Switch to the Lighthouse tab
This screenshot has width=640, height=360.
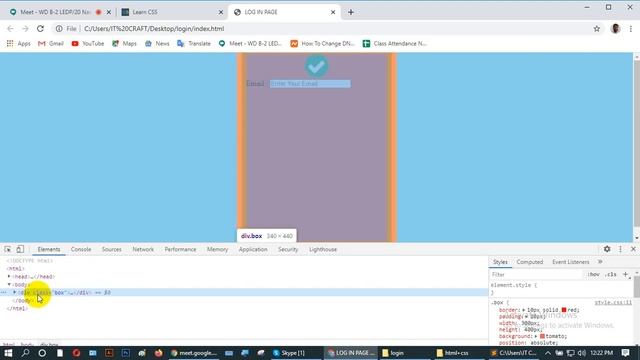[323, 249]
